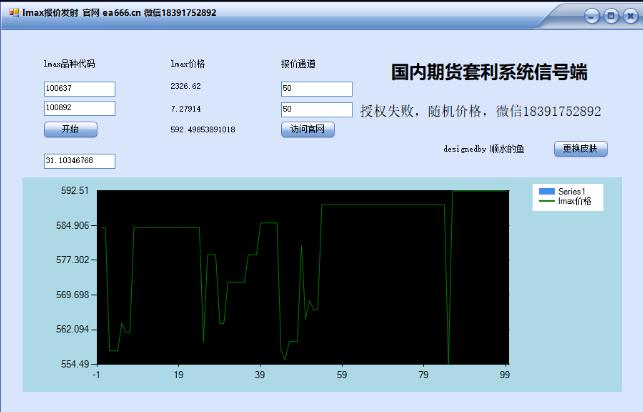Maximize the Imax报价发射 window
The height and width of the screenshot is (412, 643).
611,16
